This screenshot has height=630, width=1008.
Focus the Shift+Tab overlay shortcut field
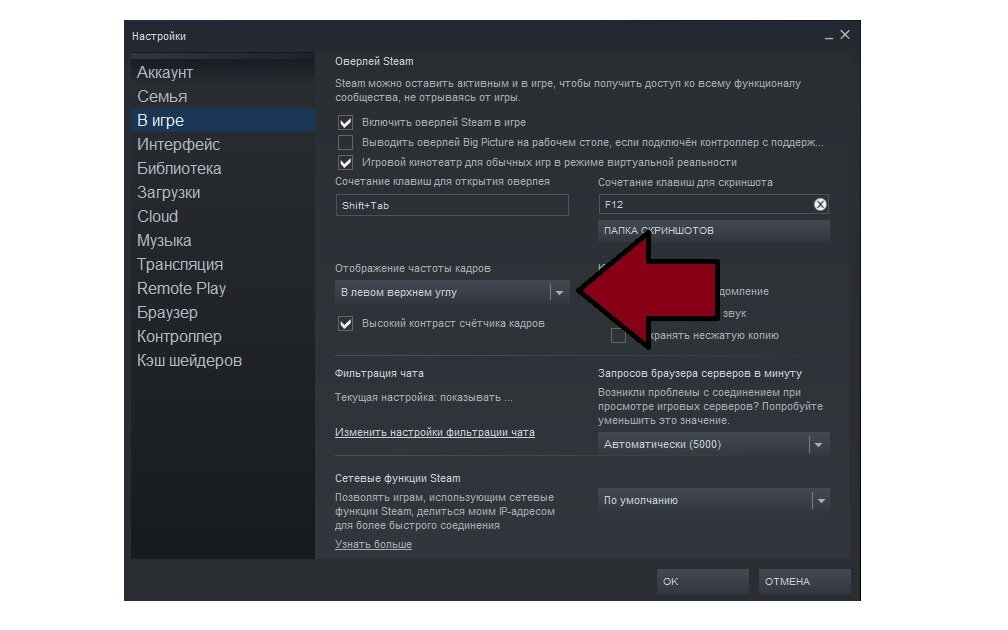click(x=452, y=205)
